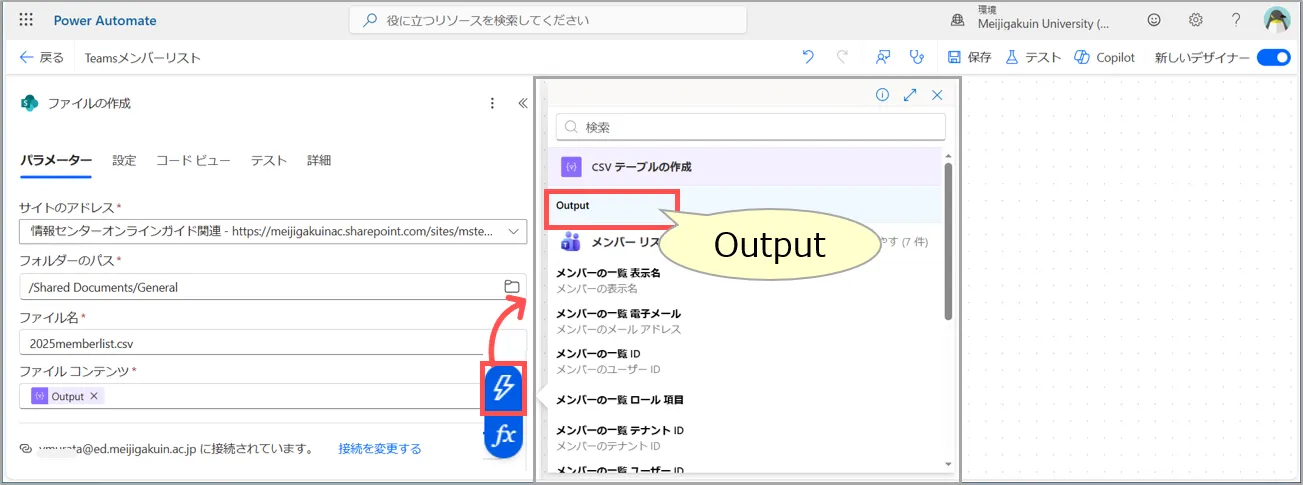
Task: Open the app launcher waffle icon
Action: tap(26, 20)
